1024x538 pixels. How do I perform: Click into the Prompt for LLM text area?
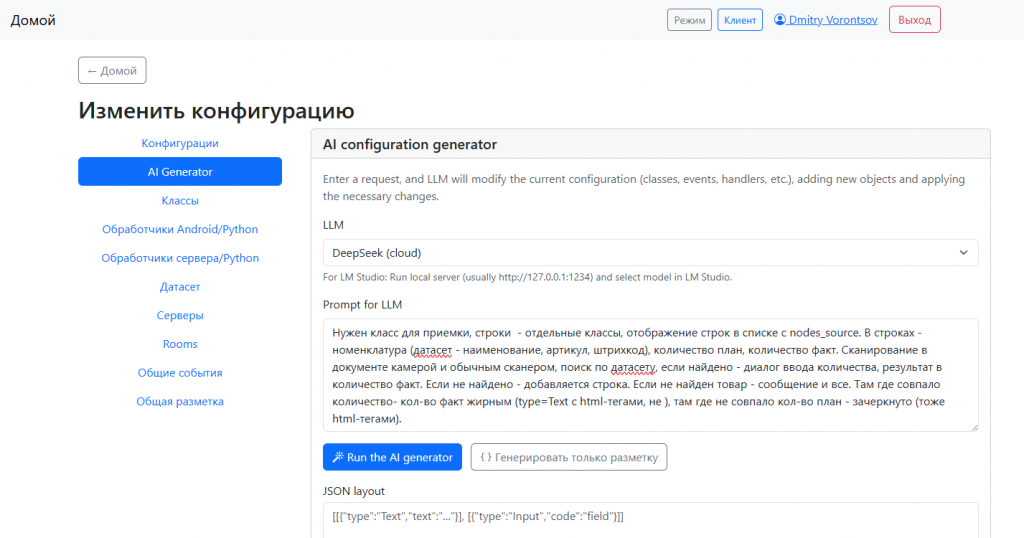[650, 375]
